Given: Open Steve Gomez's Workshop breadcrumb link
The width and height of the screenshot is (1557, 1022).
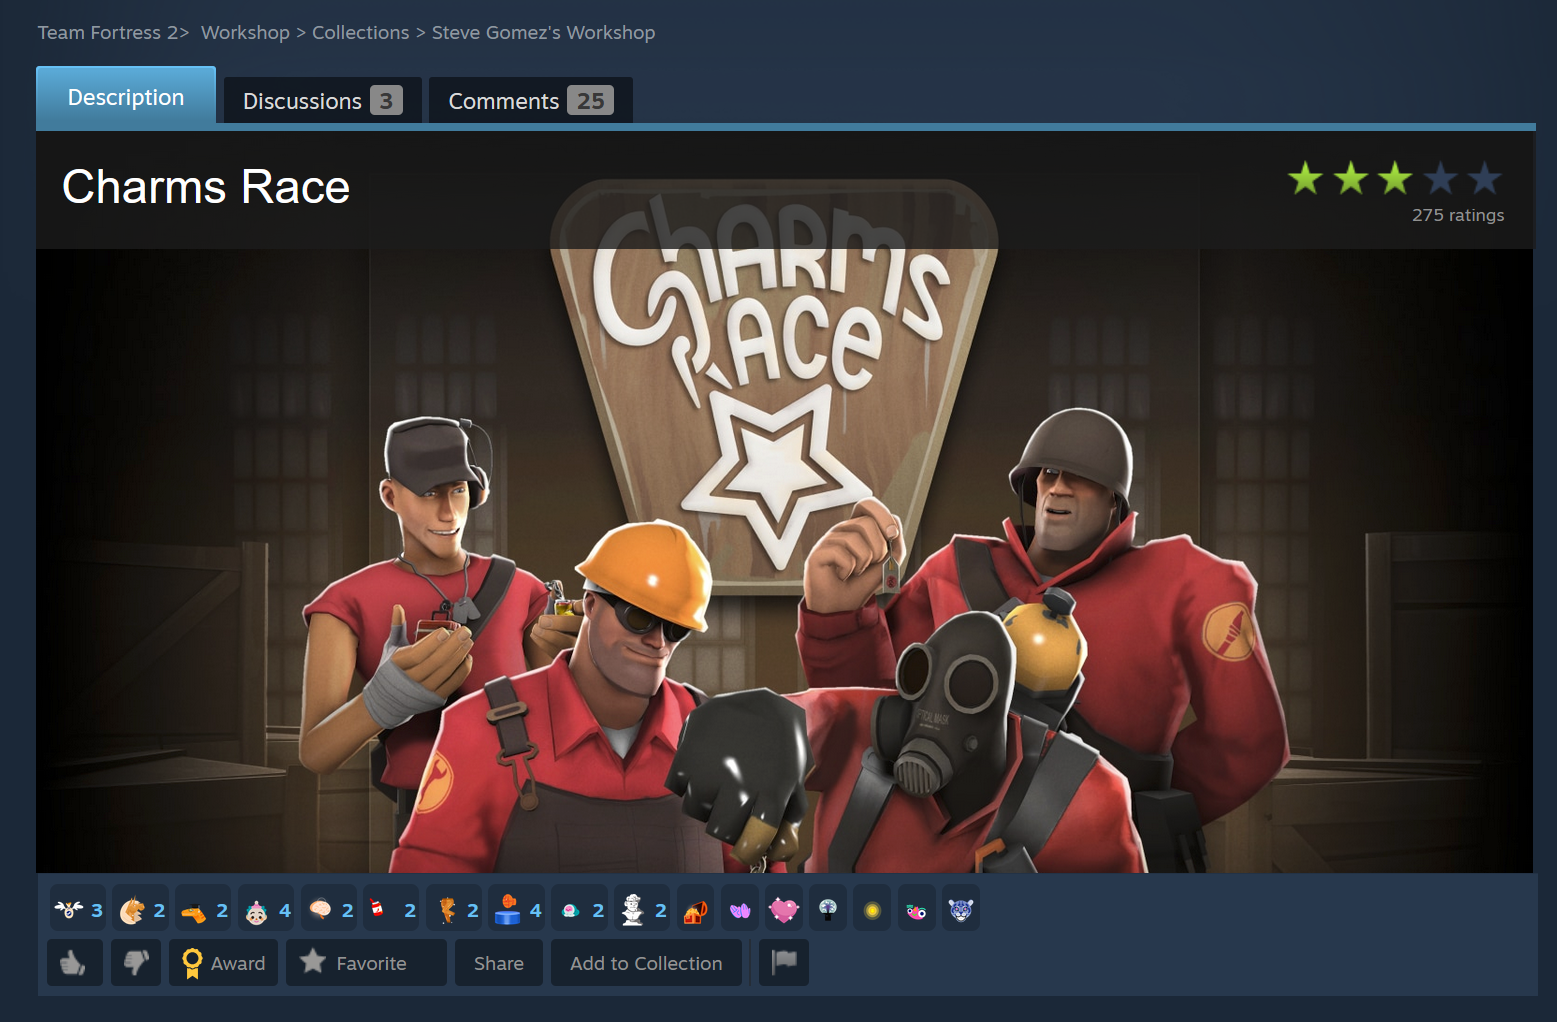Looking at the screenshot, I should click(x=543, y=32).
